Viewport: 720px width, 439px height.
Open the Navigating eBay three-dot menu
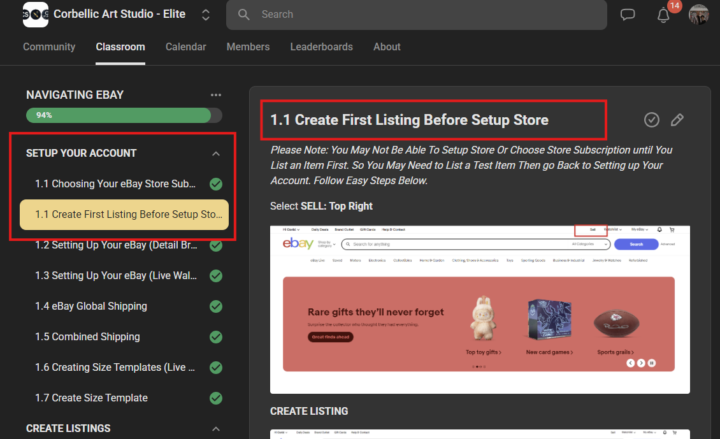[x=216, y=95]
